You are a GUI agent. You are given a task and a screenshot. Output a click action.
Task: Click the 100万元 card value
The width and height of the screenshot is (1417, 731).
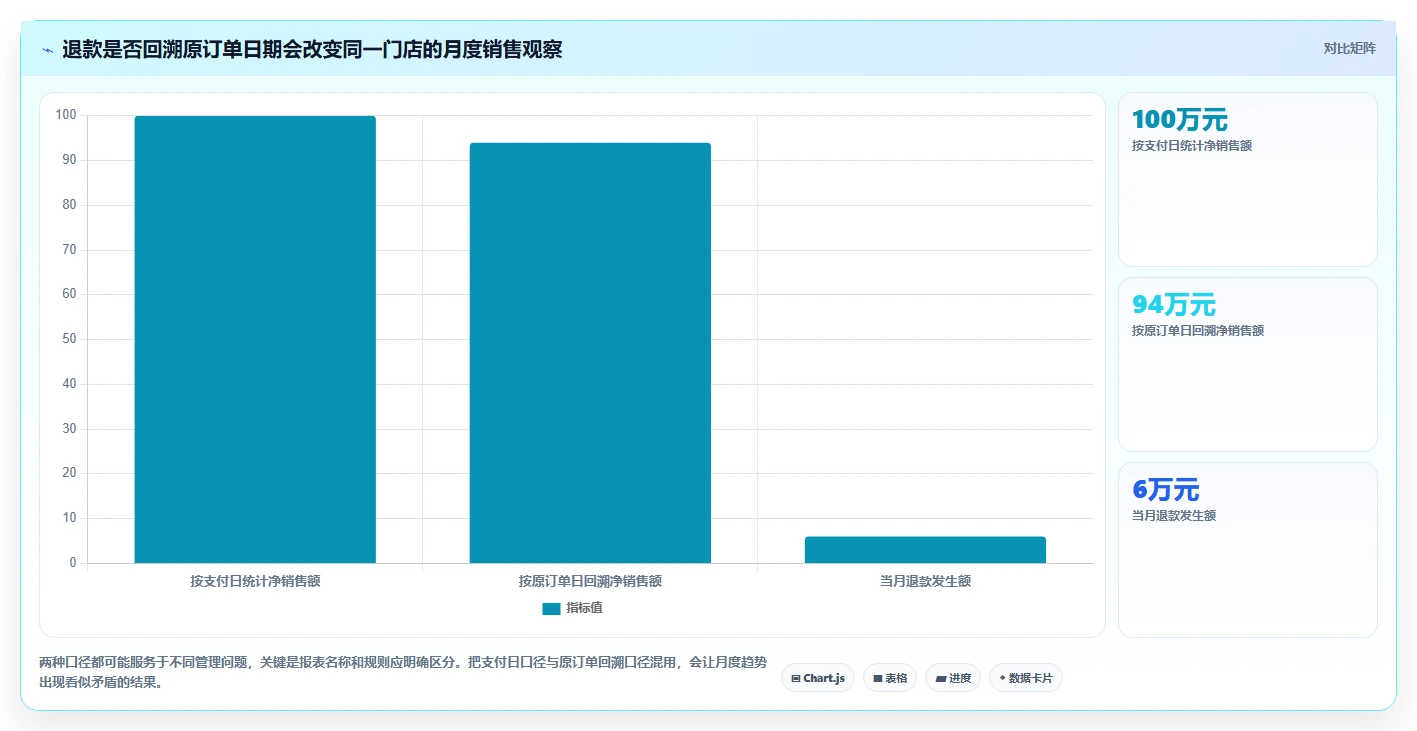pos(1180,120)
